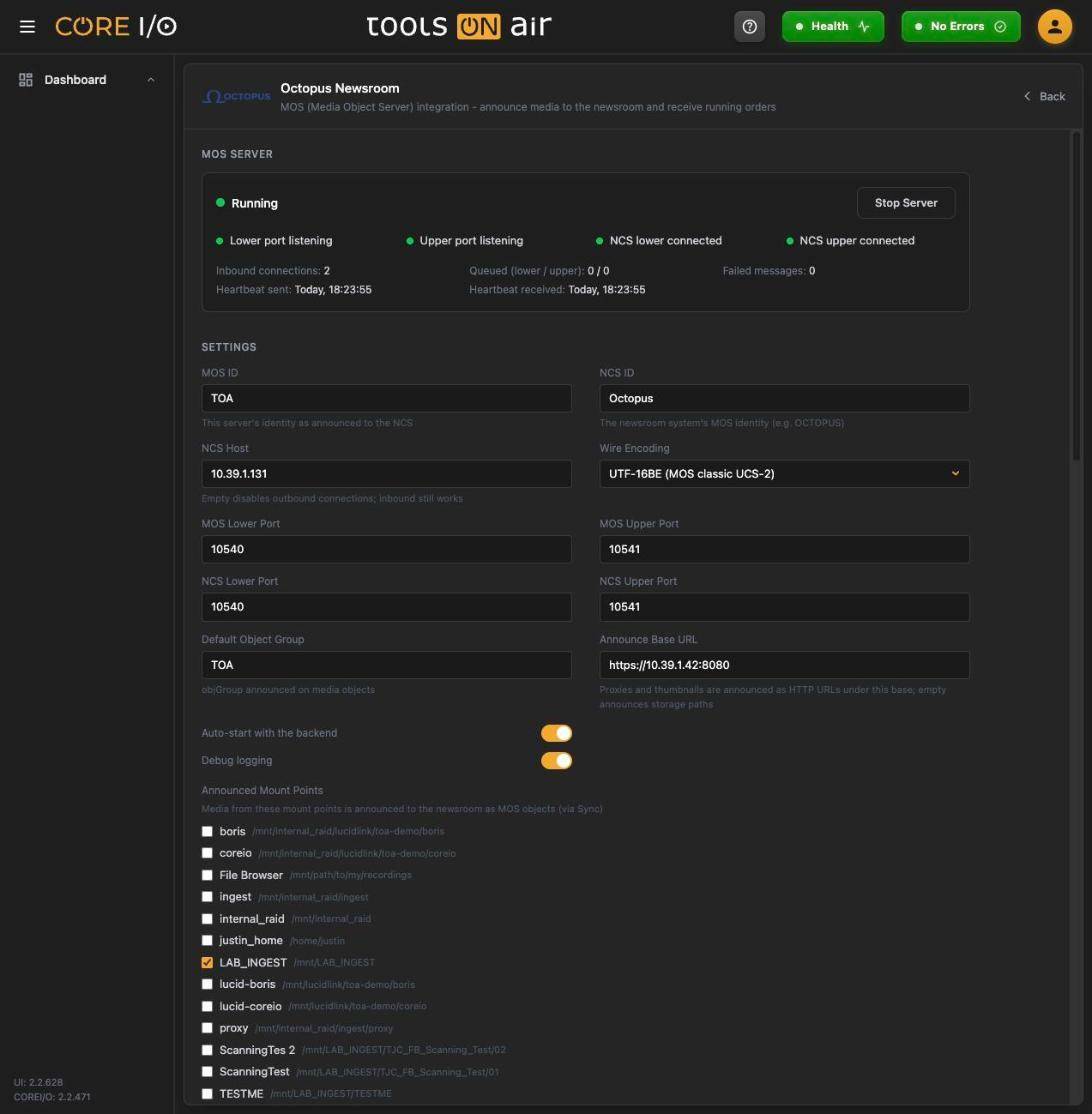Check the File Browser mount point
1092x1114 pixels.
click(x=207, y=875)
